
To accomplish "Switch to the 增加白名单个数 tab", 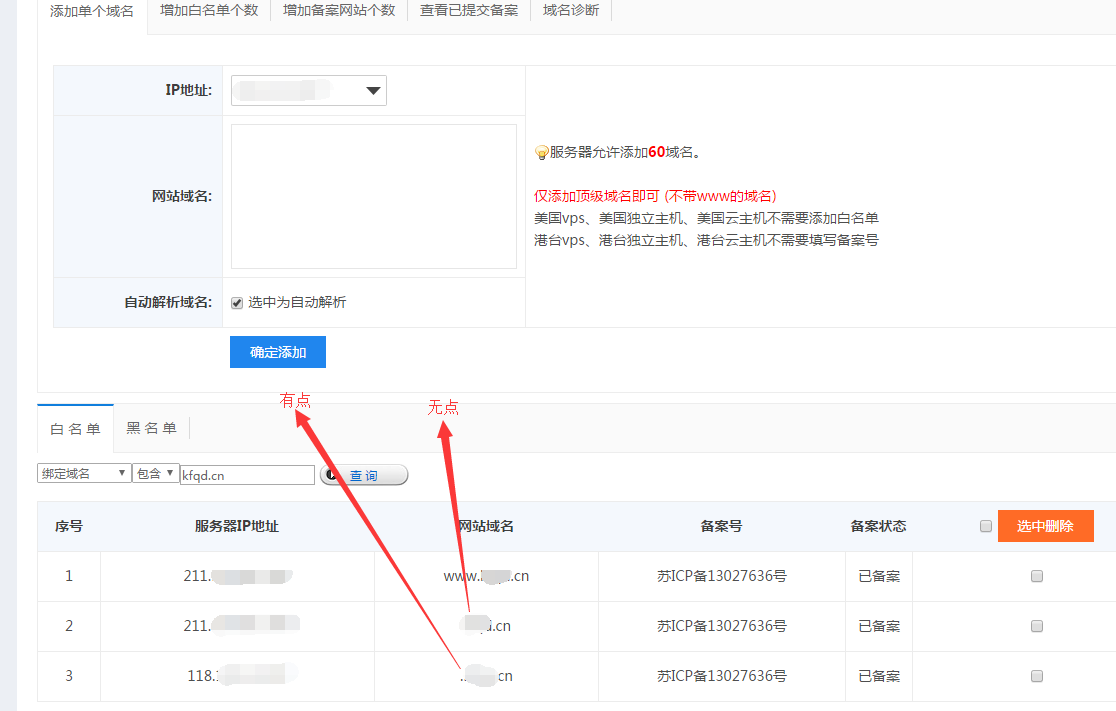I will point(209,11).
